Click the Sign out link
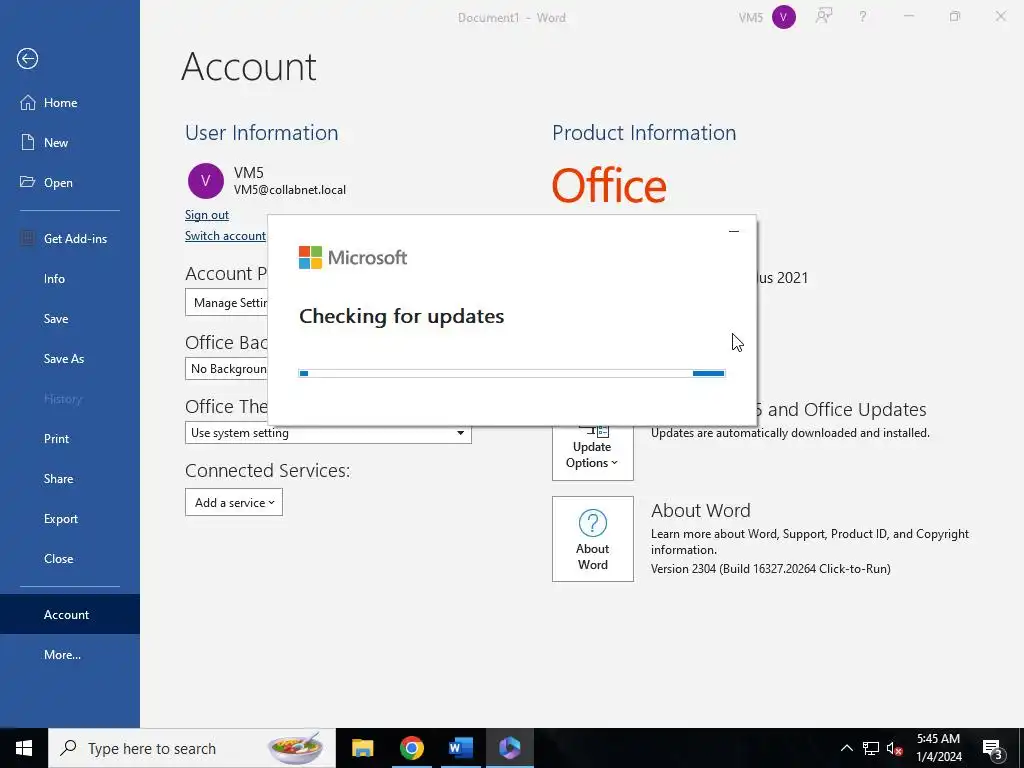 click(x=206, y=215)
